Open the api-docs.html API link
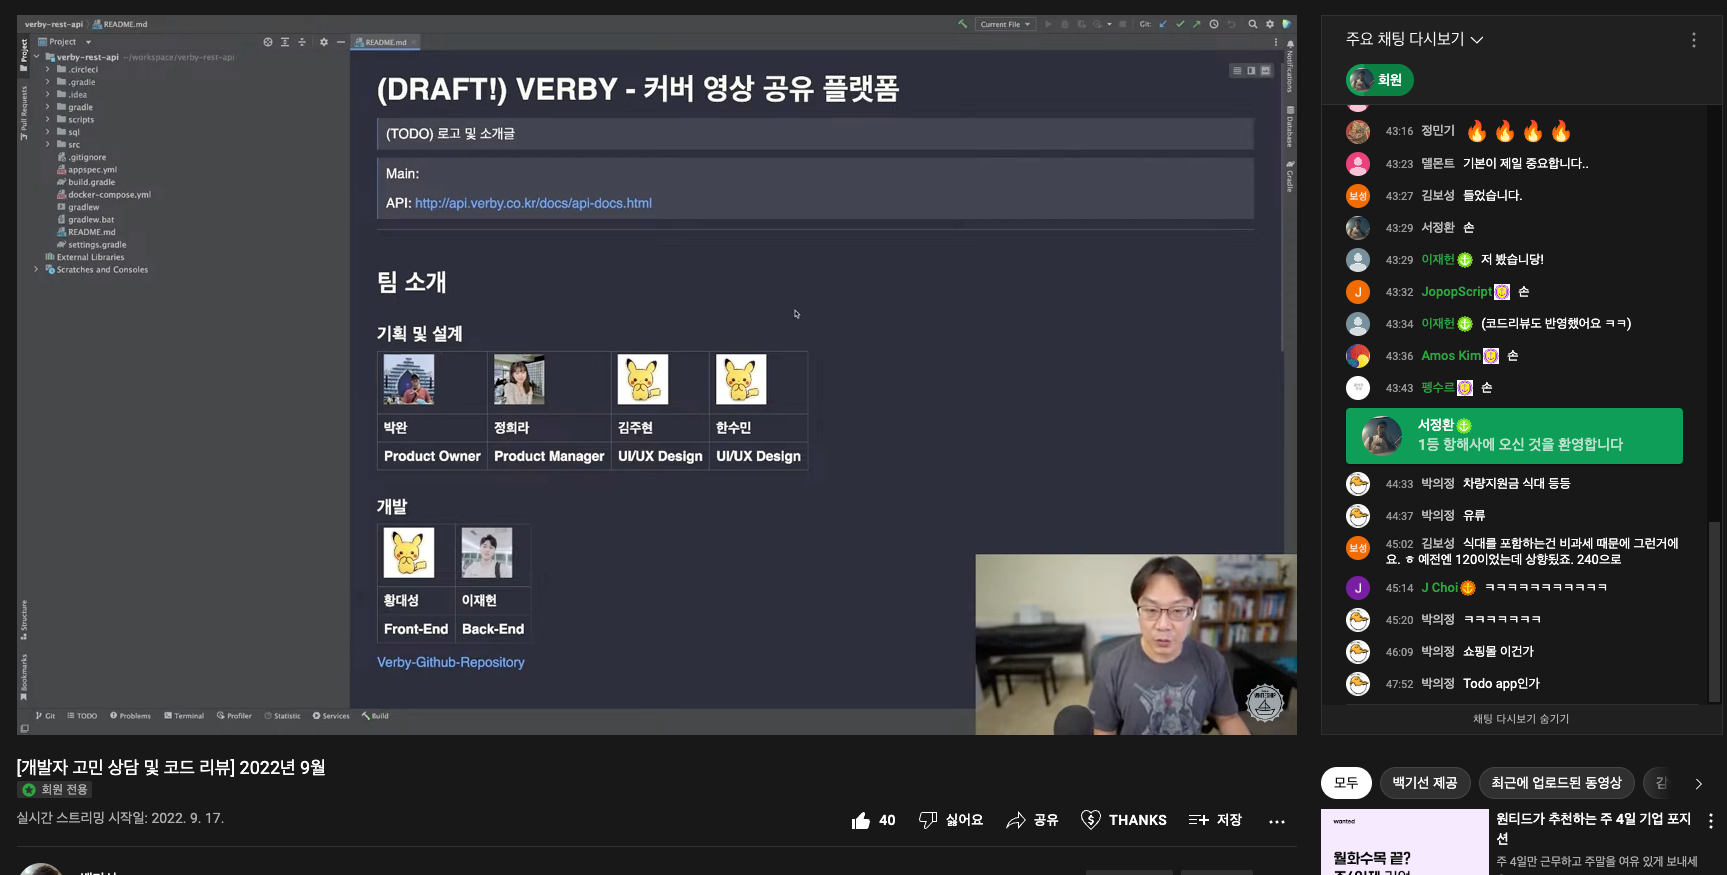Screen dimensions: 1727x875 (x=533, y=203)
